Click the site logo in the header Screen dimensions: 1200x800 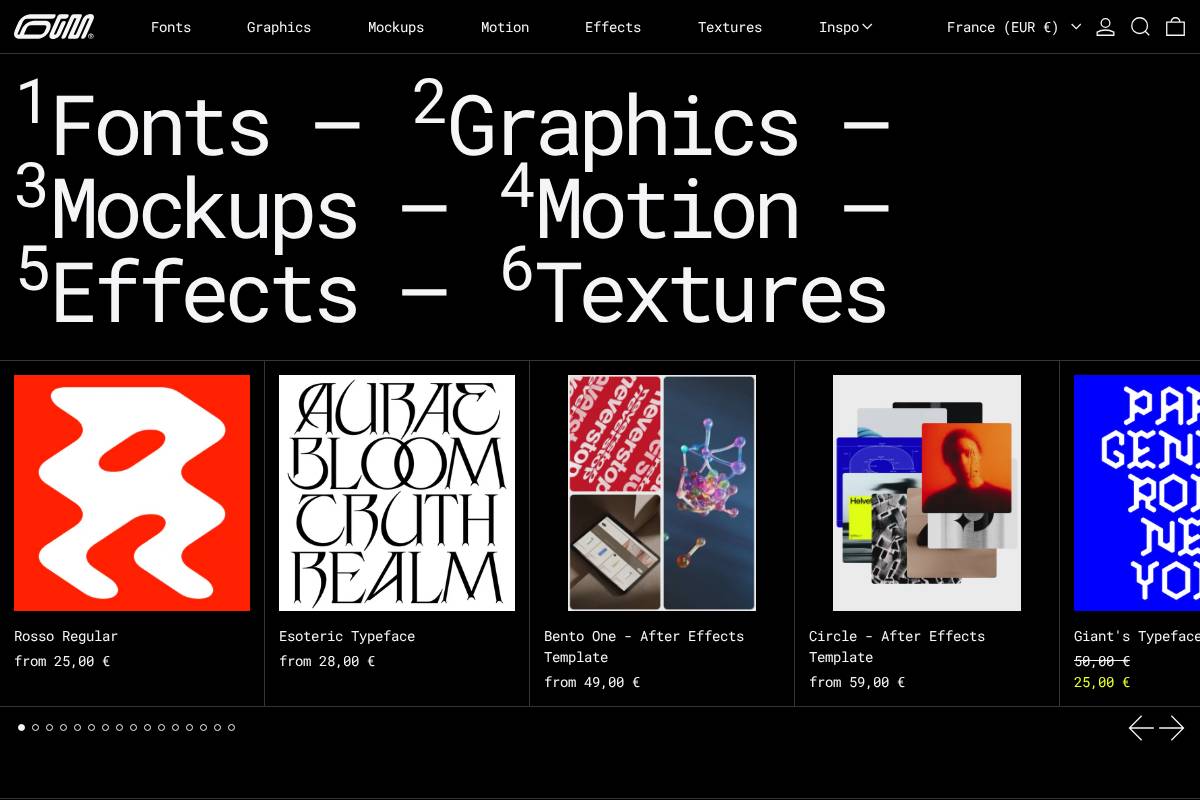(x=54, y=27)
